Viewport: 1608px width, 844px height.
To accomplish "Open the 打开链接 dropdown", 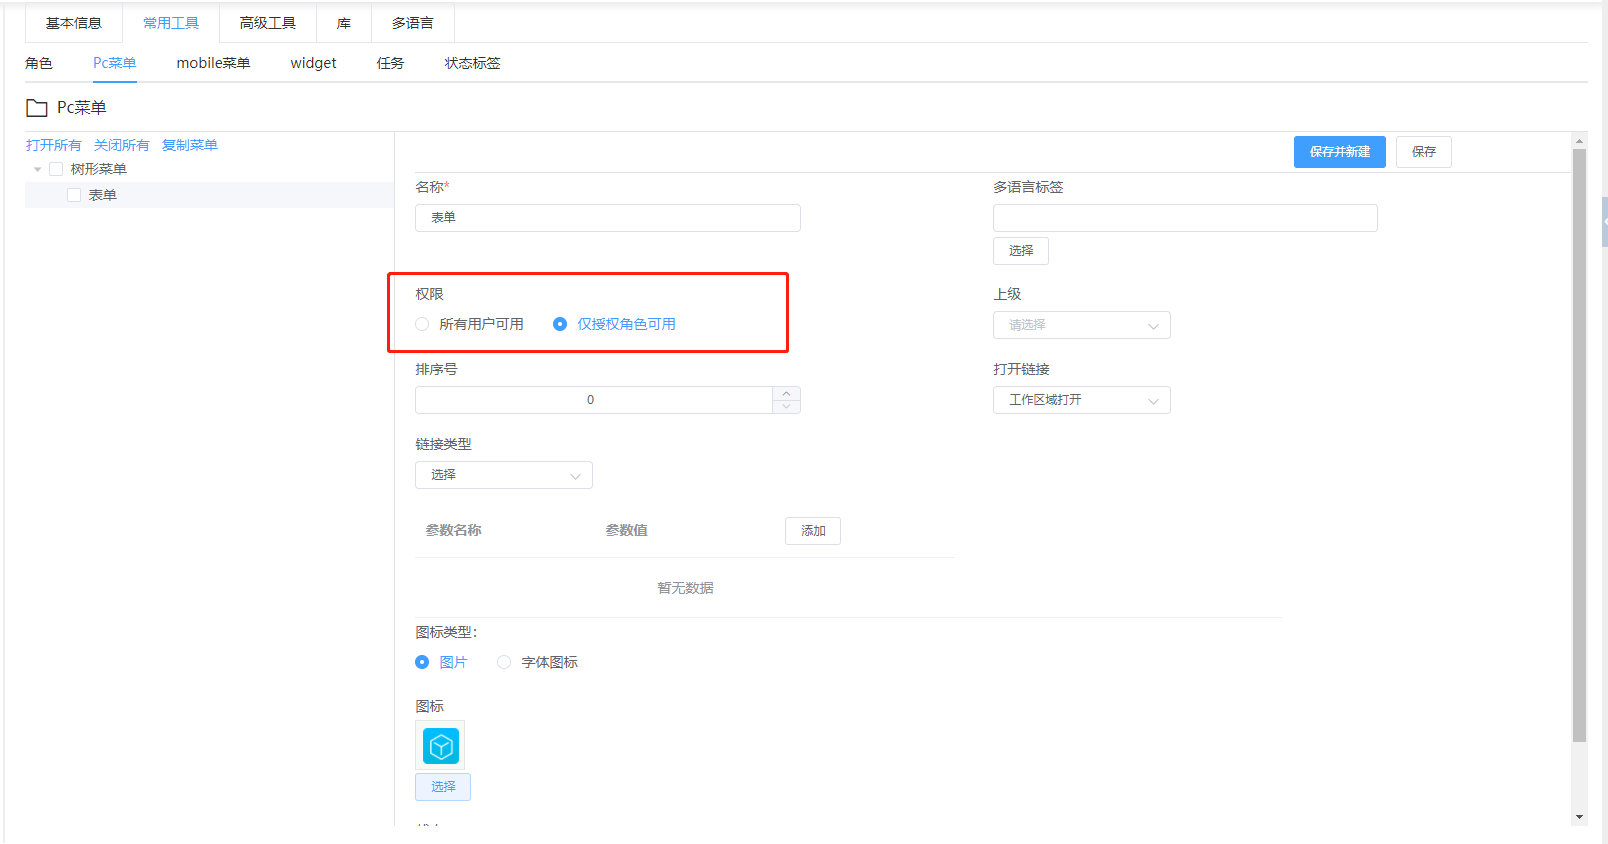I will click(x=1081, y=400).
